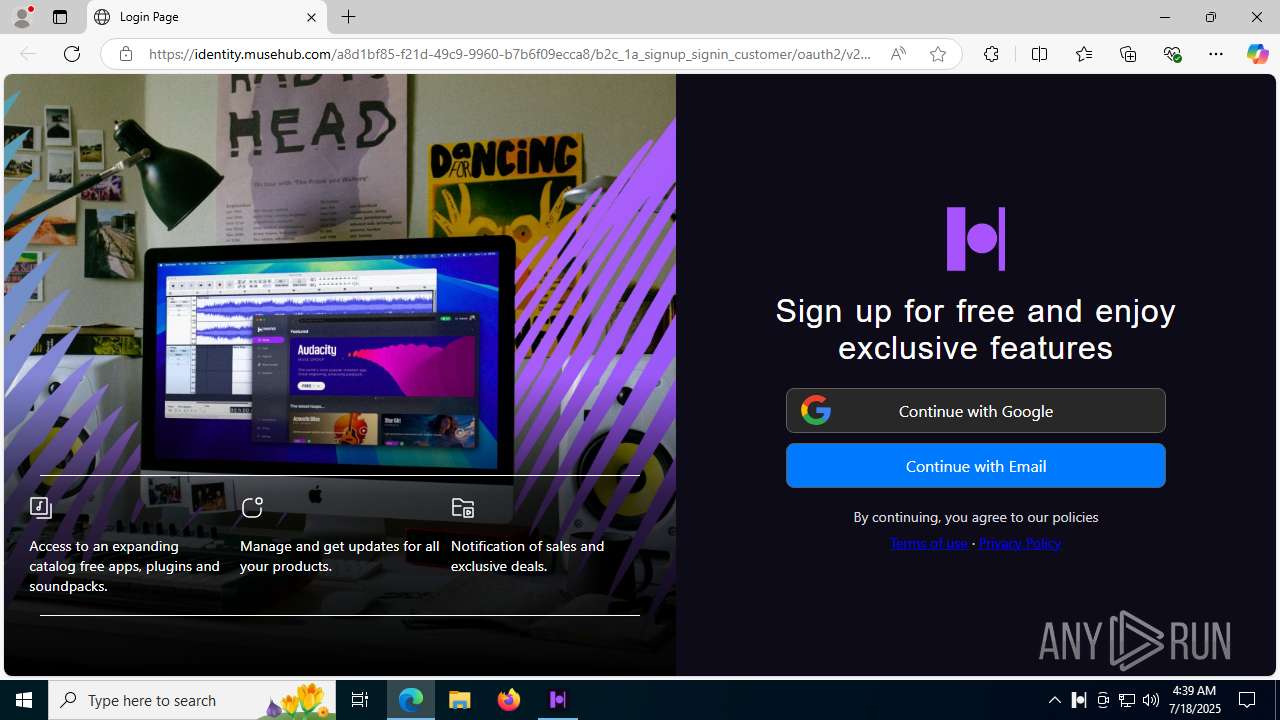Click the address bar URL field

(510, 54)
